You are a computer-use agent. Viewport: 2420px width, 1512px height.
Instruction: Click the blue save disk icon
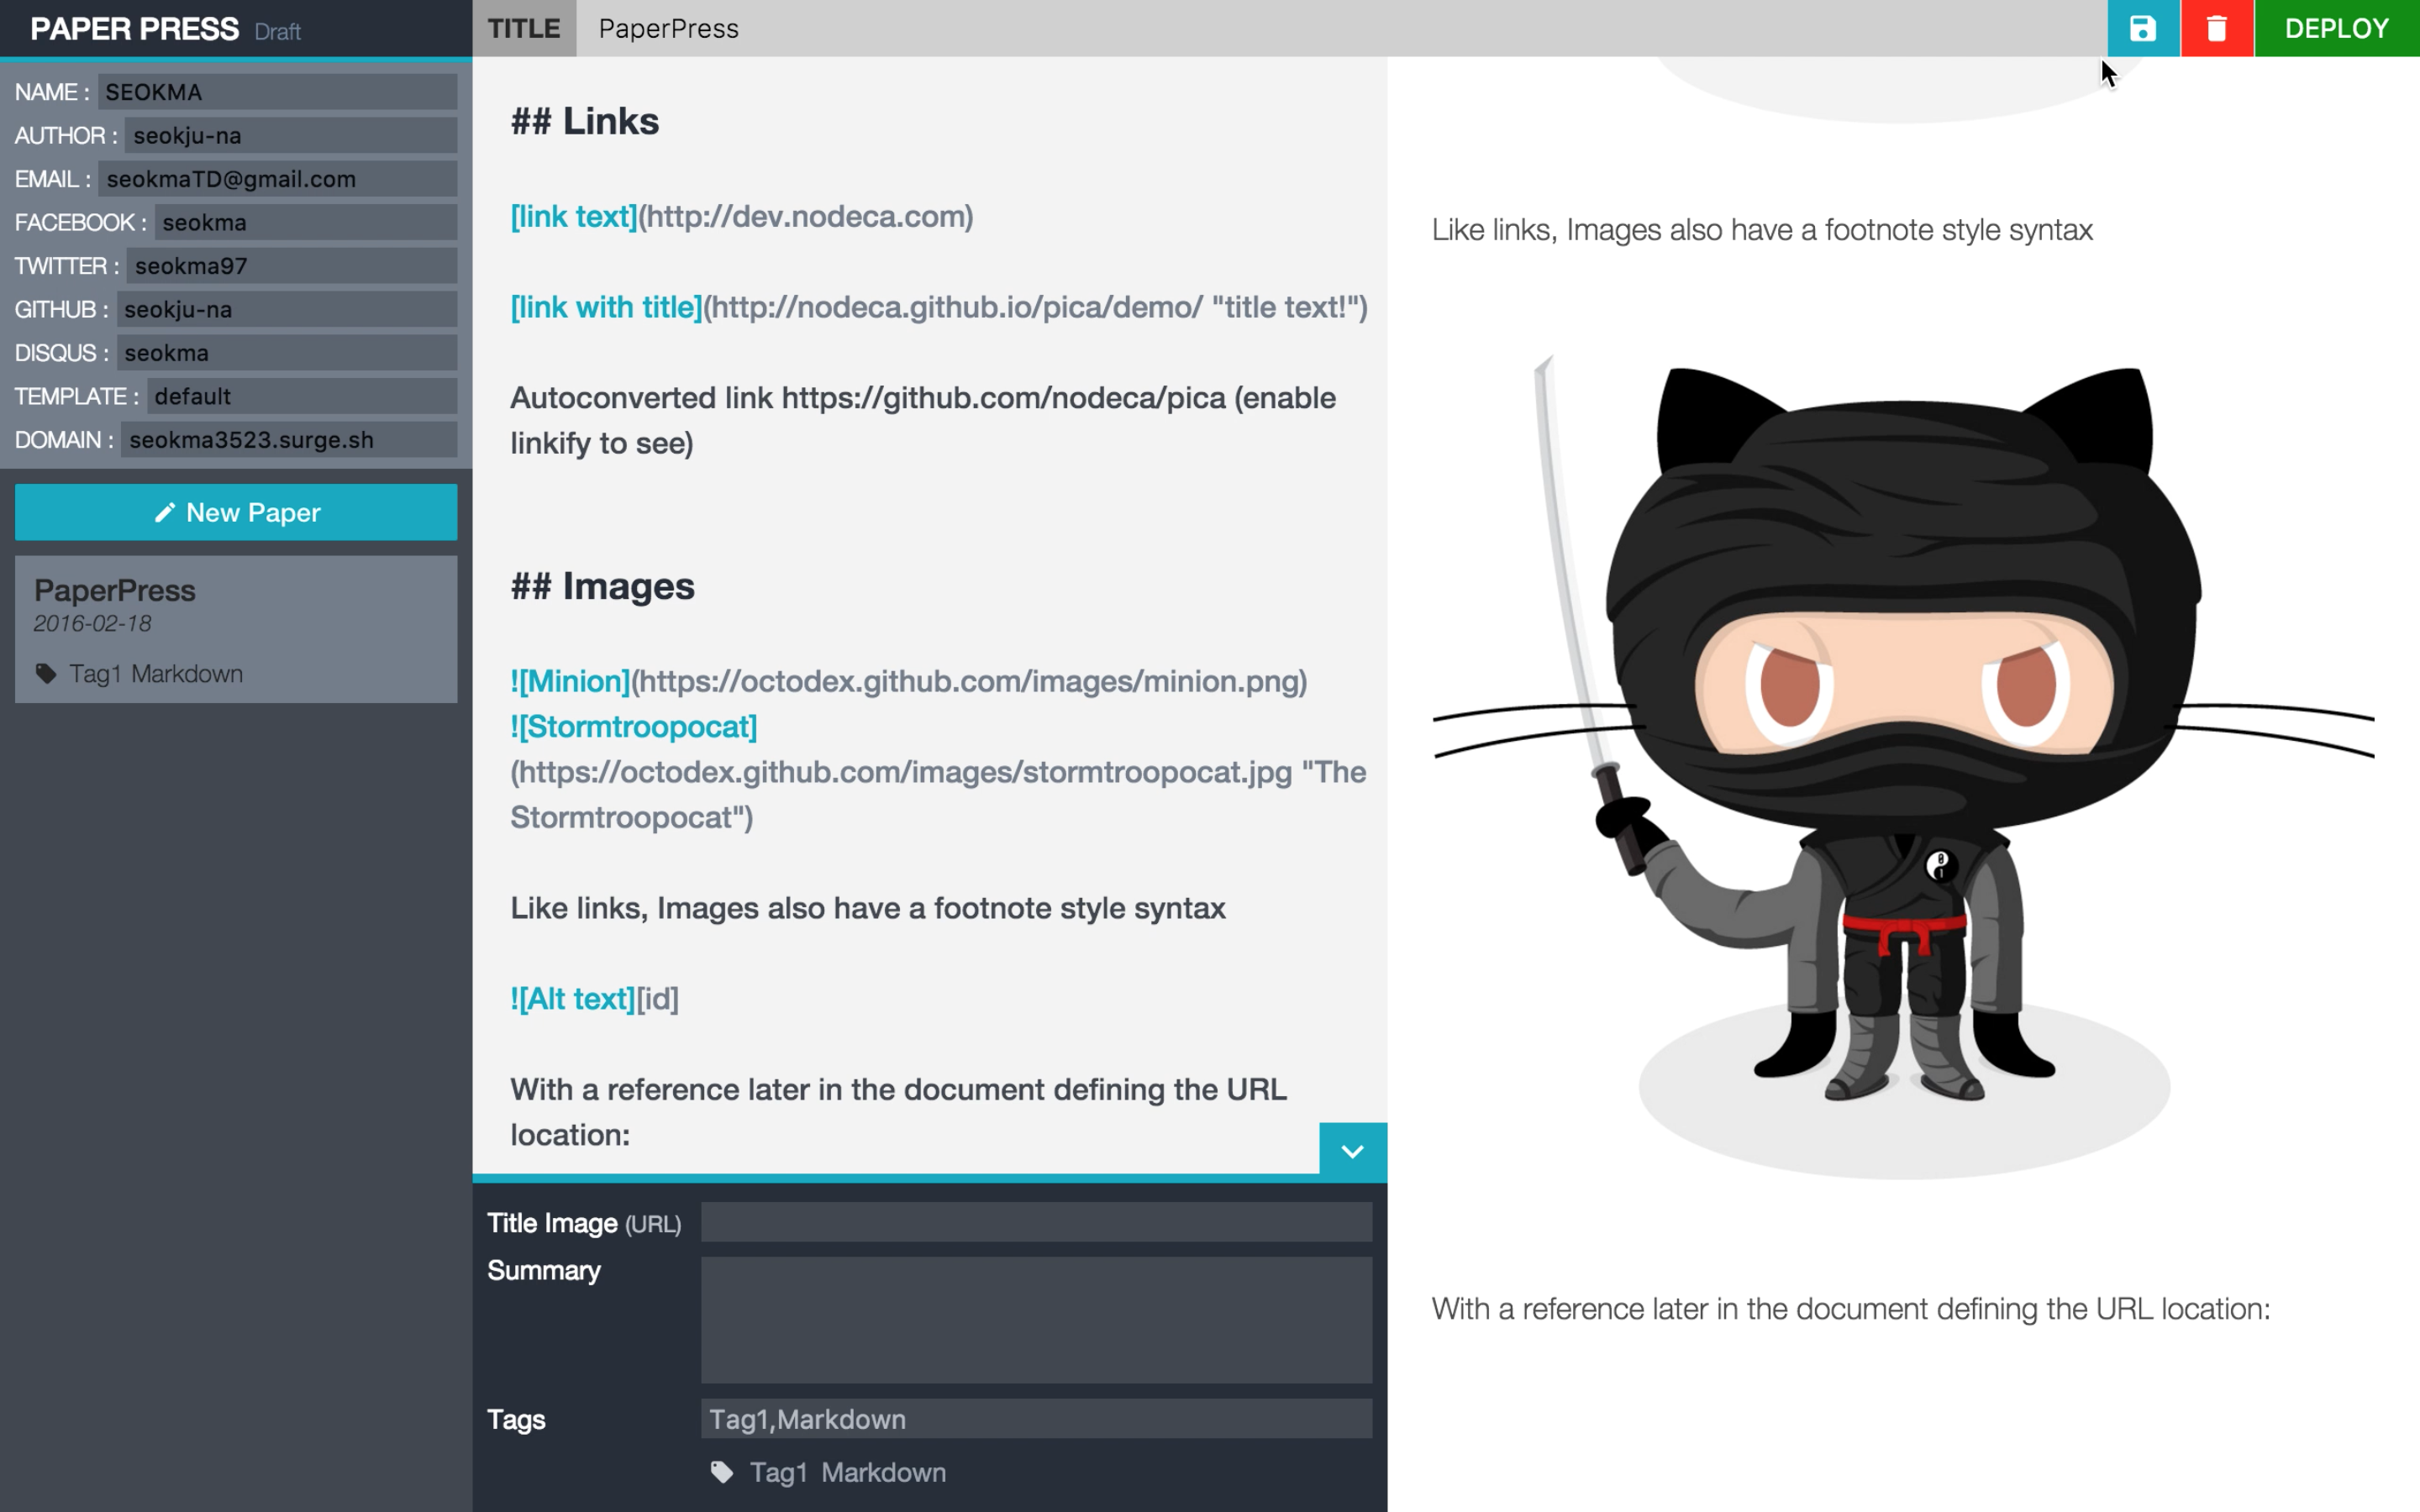(2142, 28)
